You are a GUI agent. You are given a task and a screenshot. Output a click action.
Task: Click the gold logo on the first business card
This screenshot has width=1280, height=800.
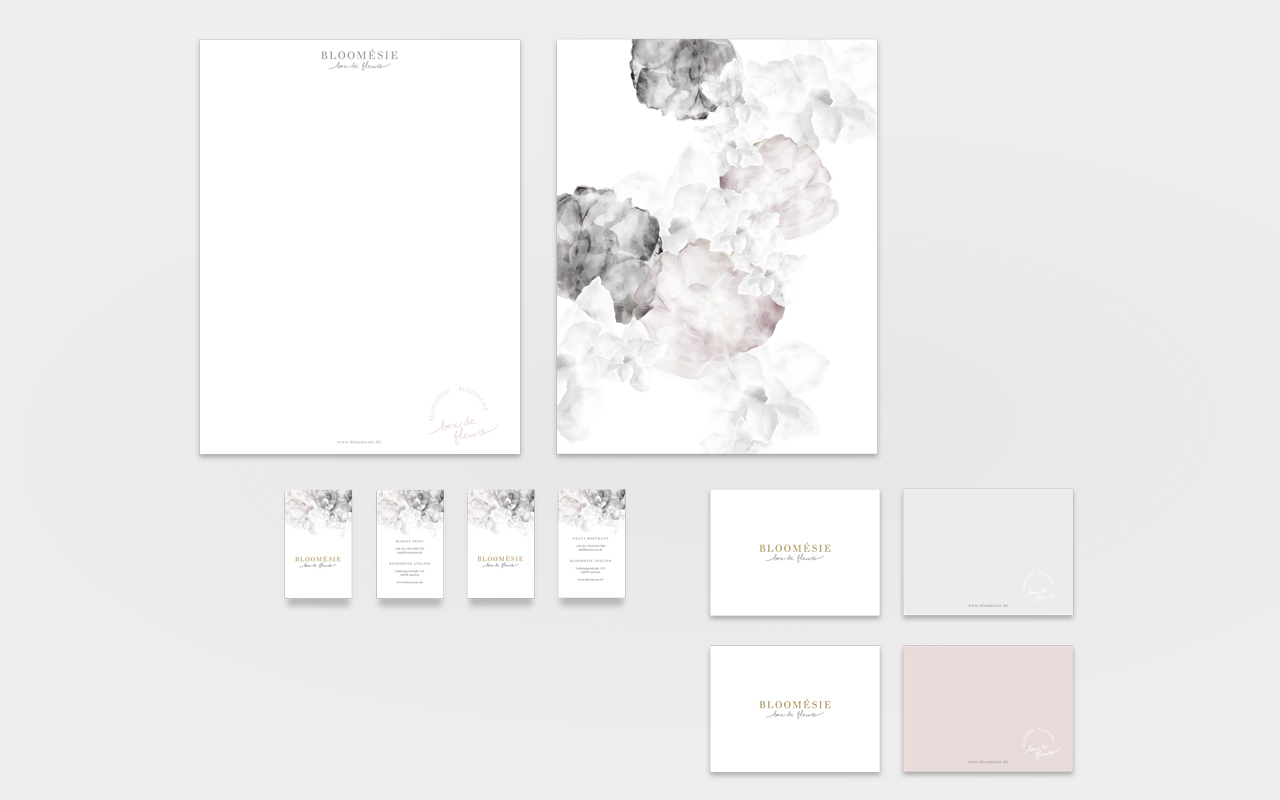[x=318, y=562]
